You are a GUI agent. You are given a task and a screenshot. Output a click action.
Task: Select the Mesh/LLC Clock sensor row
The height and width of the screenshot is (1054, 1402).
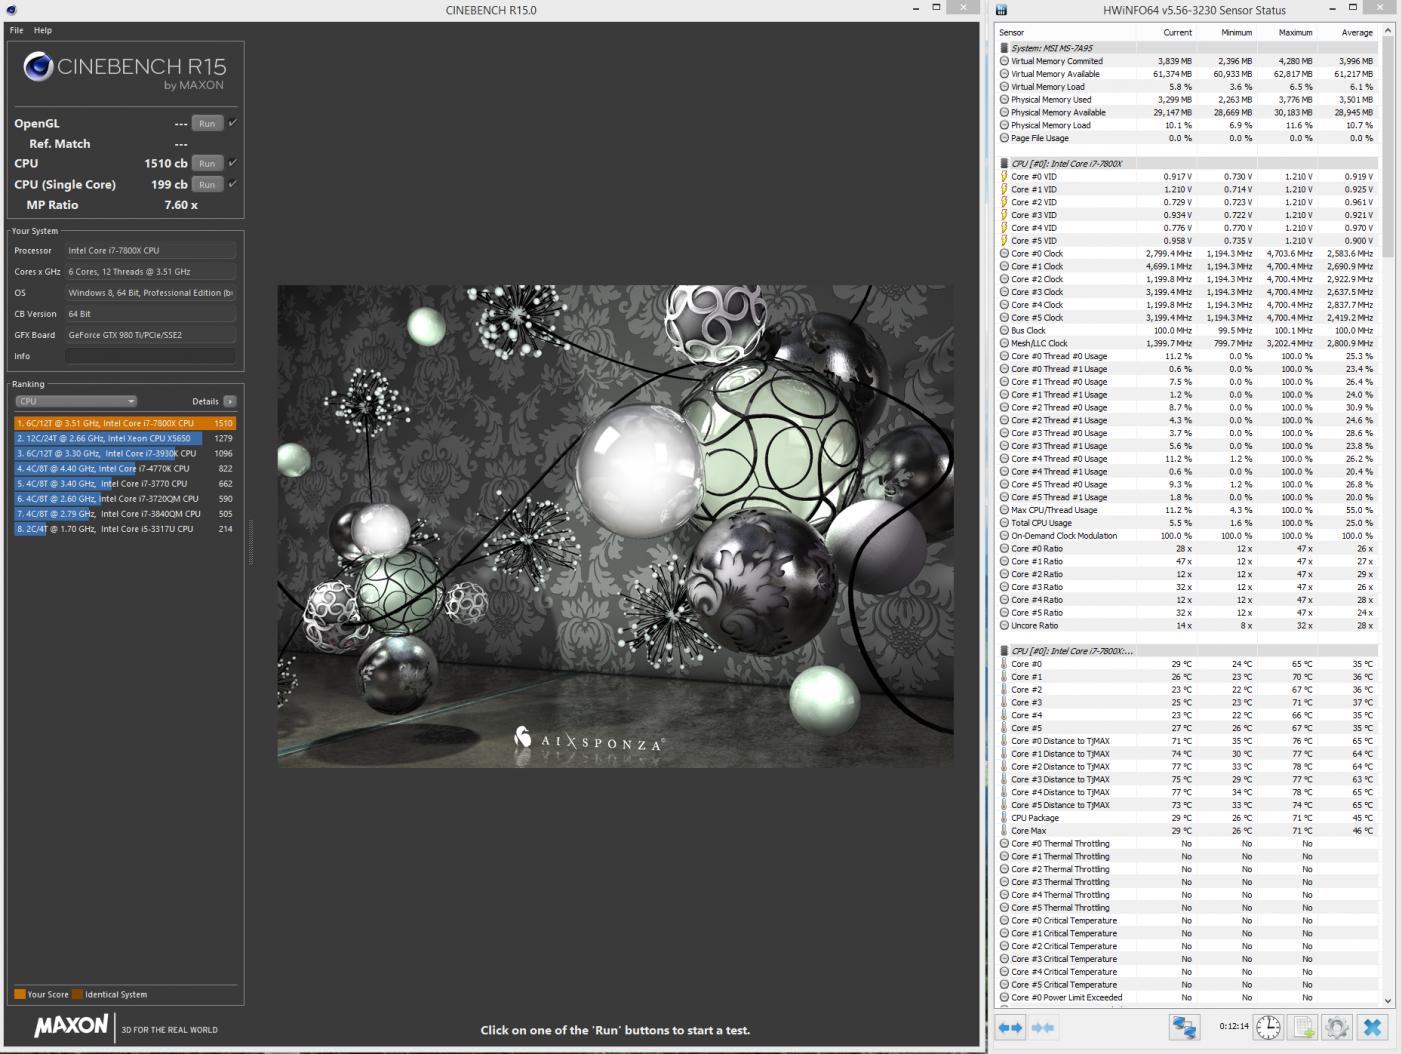tap(1188, 343)
